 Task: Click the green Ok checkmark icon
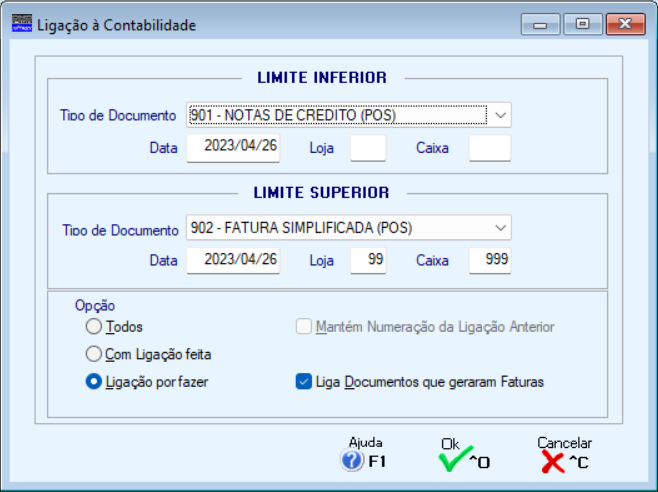[454, 461]
